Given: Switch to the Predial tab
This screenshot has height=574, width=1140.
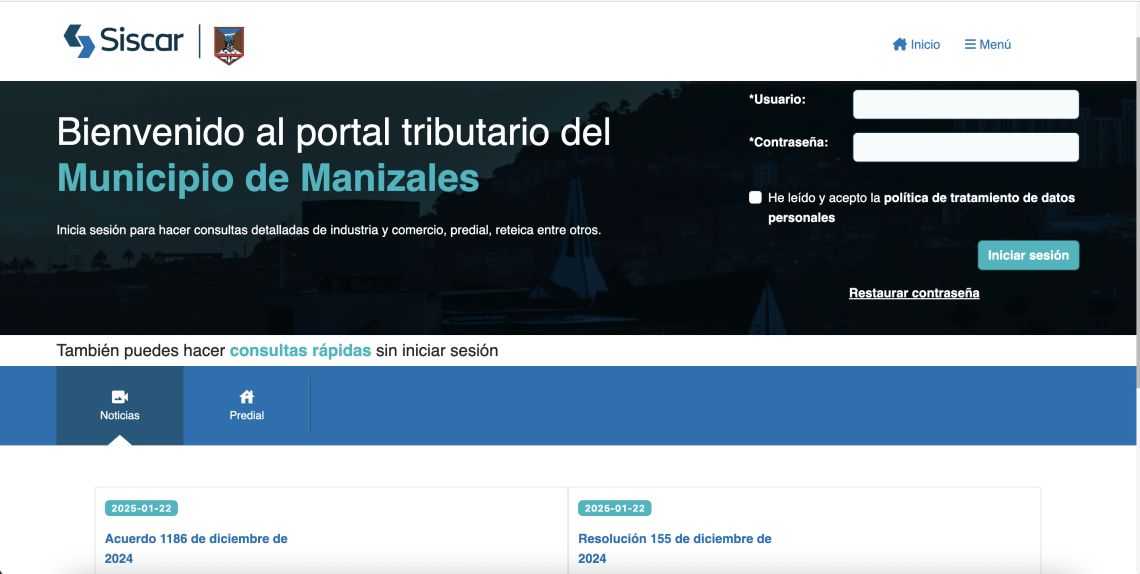Looking at the screenshot, I should point(246,405).
